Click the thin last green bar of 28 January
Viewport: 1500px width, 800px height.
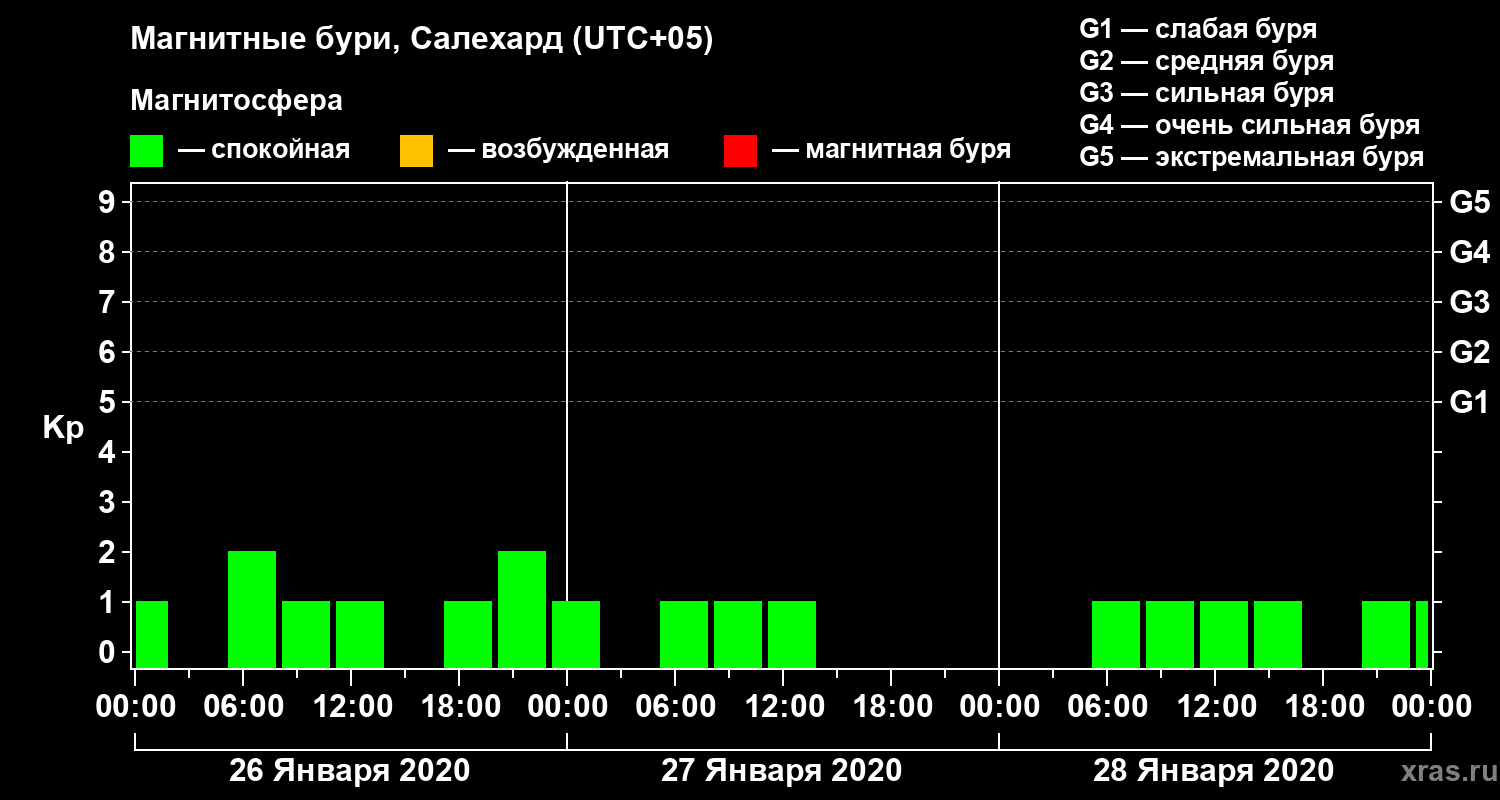pyautogui.click(x=1422, y=634)
